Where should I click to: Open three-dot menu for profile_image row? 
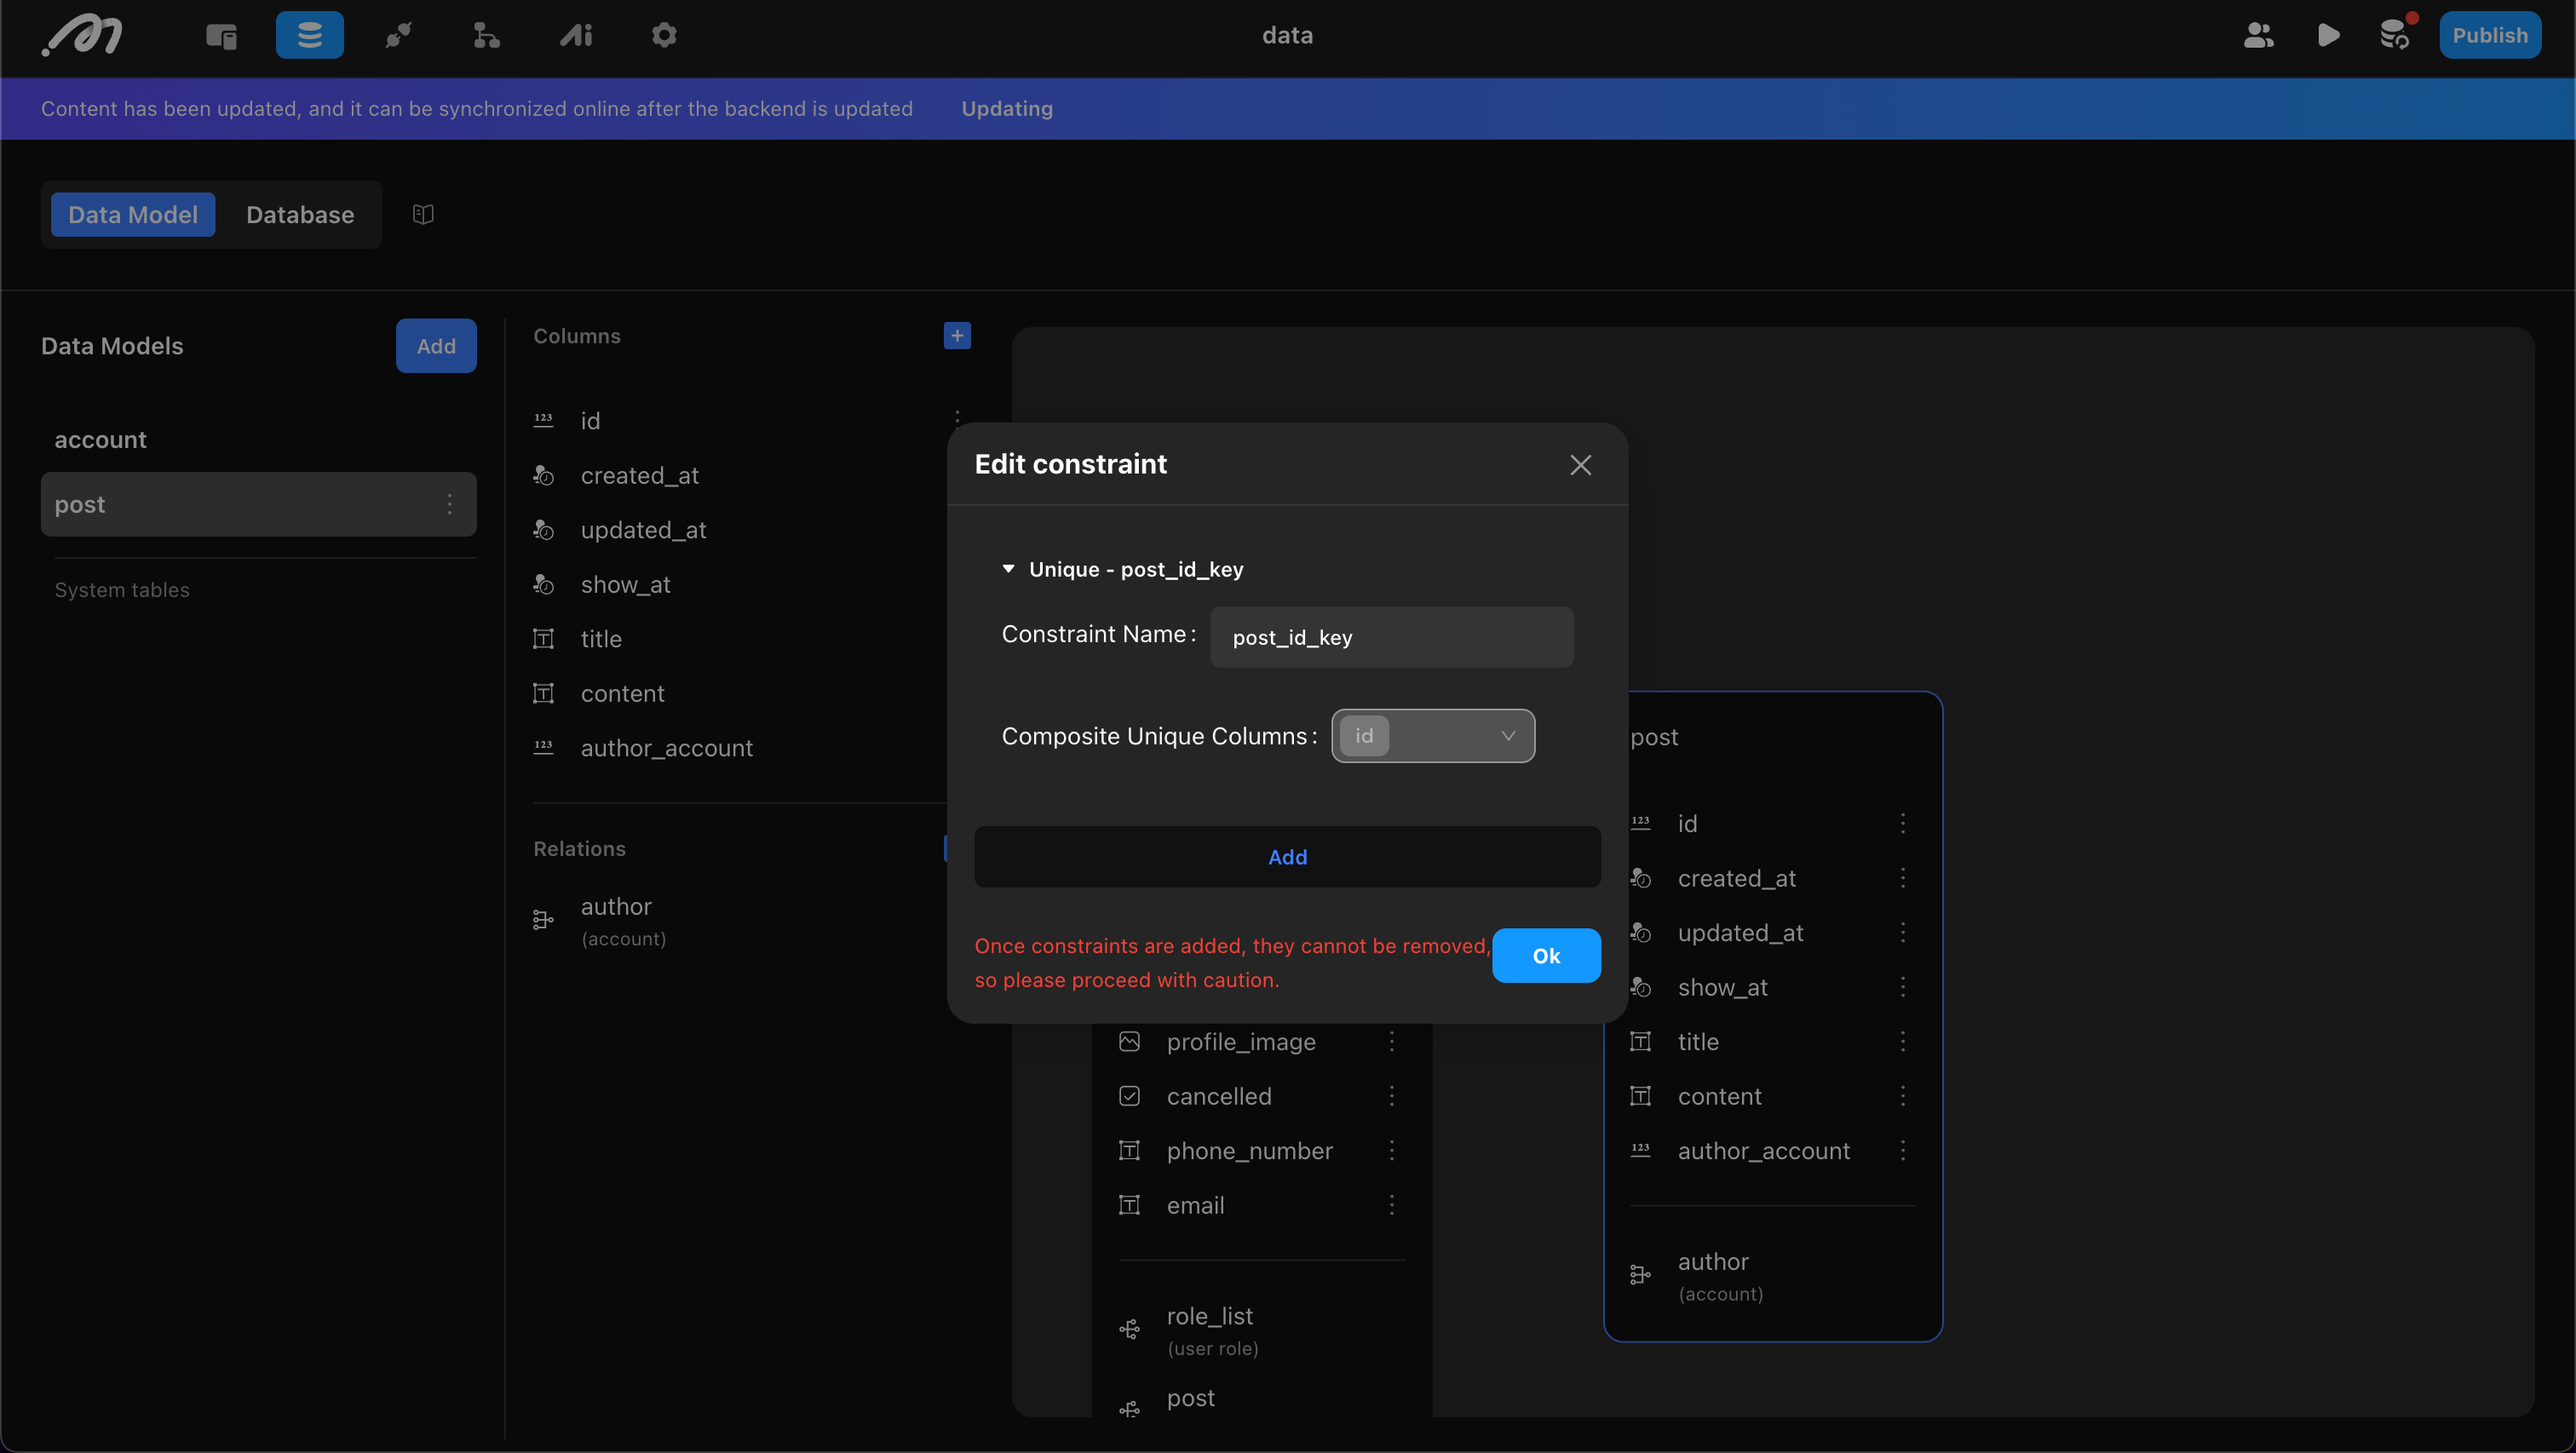[x=1391, y=1041]
